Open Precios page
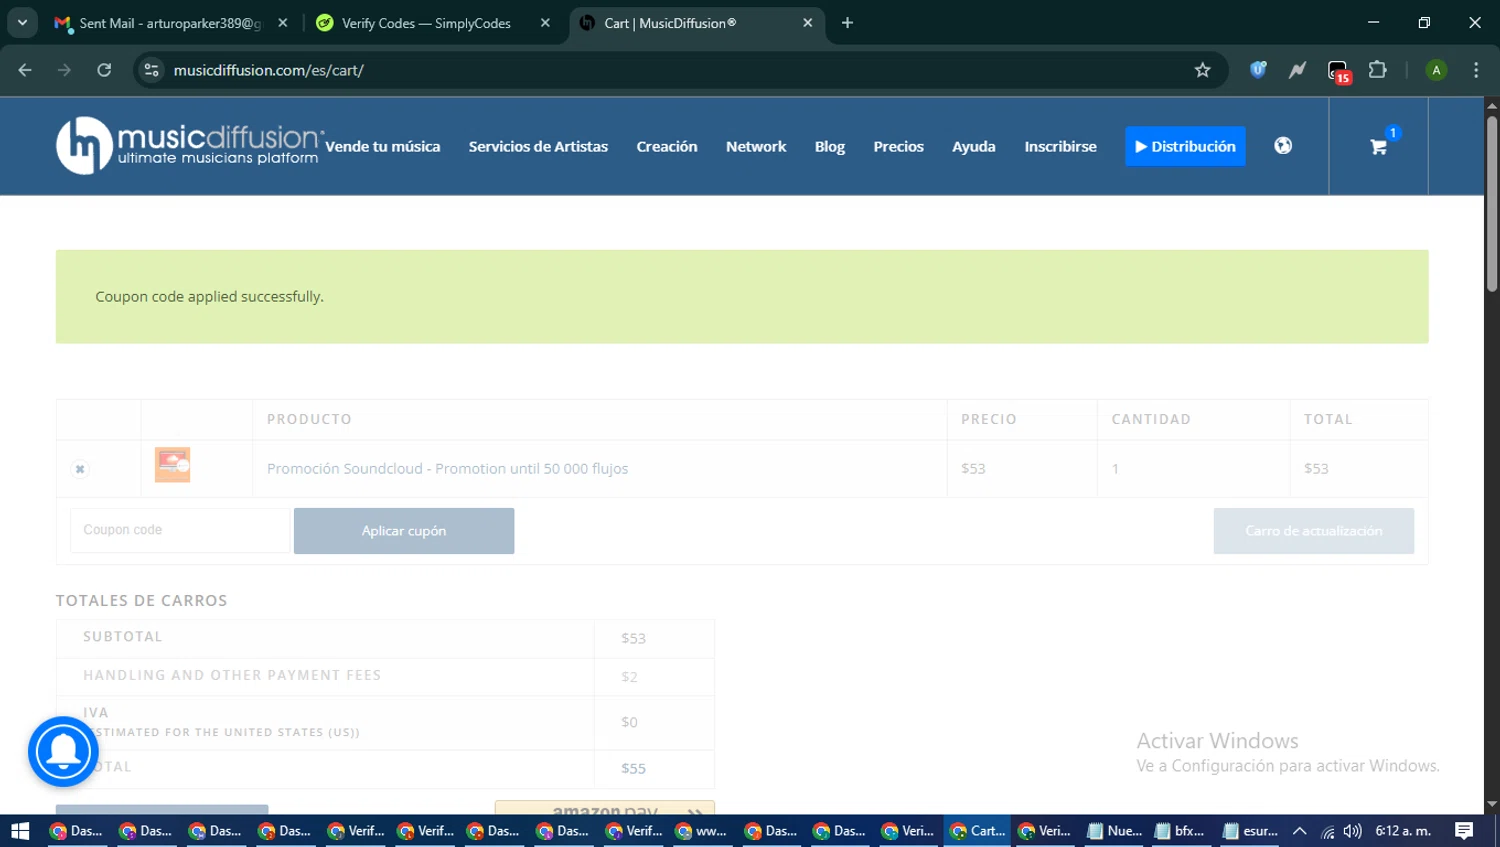Screen dimensions: 1500x847 tap(898, 146)
